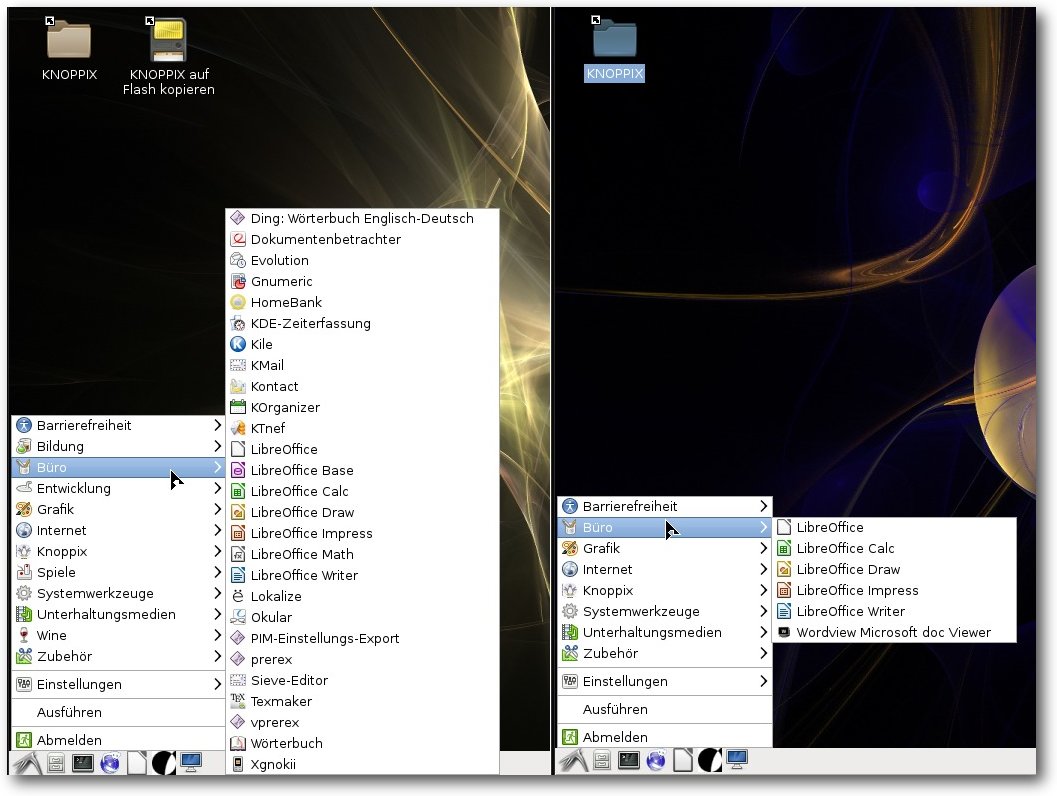Click the LibreOffice Math icon
The height and width of the screenshot is (796, 1057).
click(x=237, y=554)
